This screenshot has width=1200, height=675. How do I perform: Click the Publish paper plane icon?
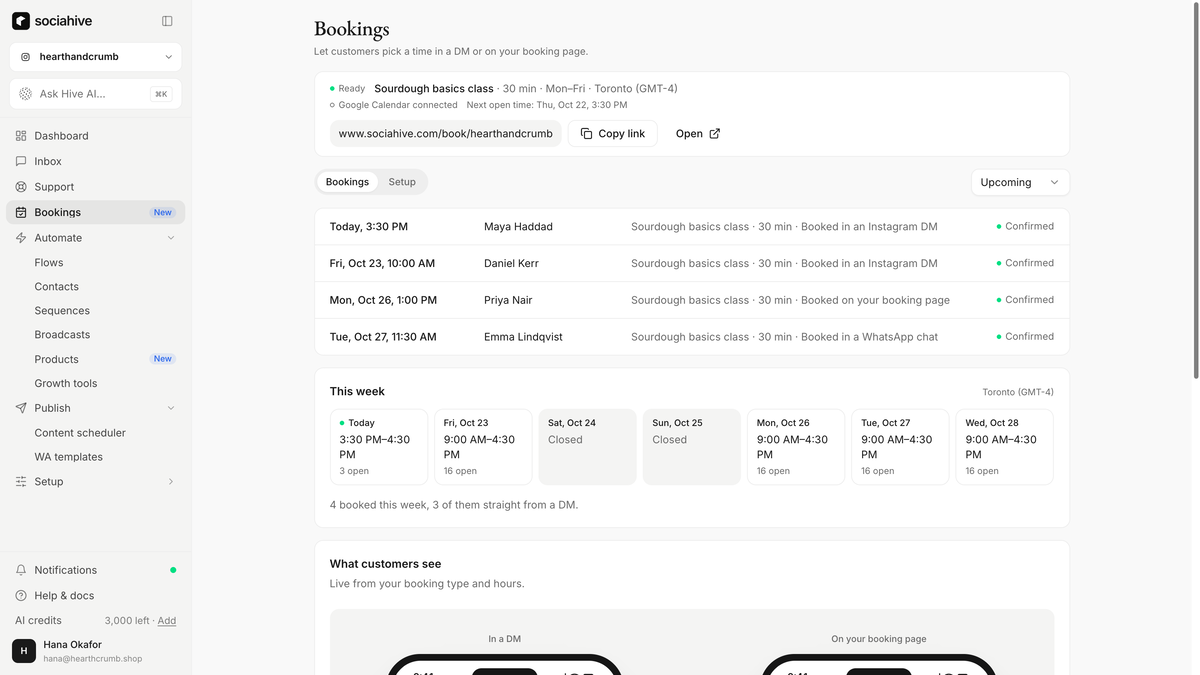(x=21, y=408)
